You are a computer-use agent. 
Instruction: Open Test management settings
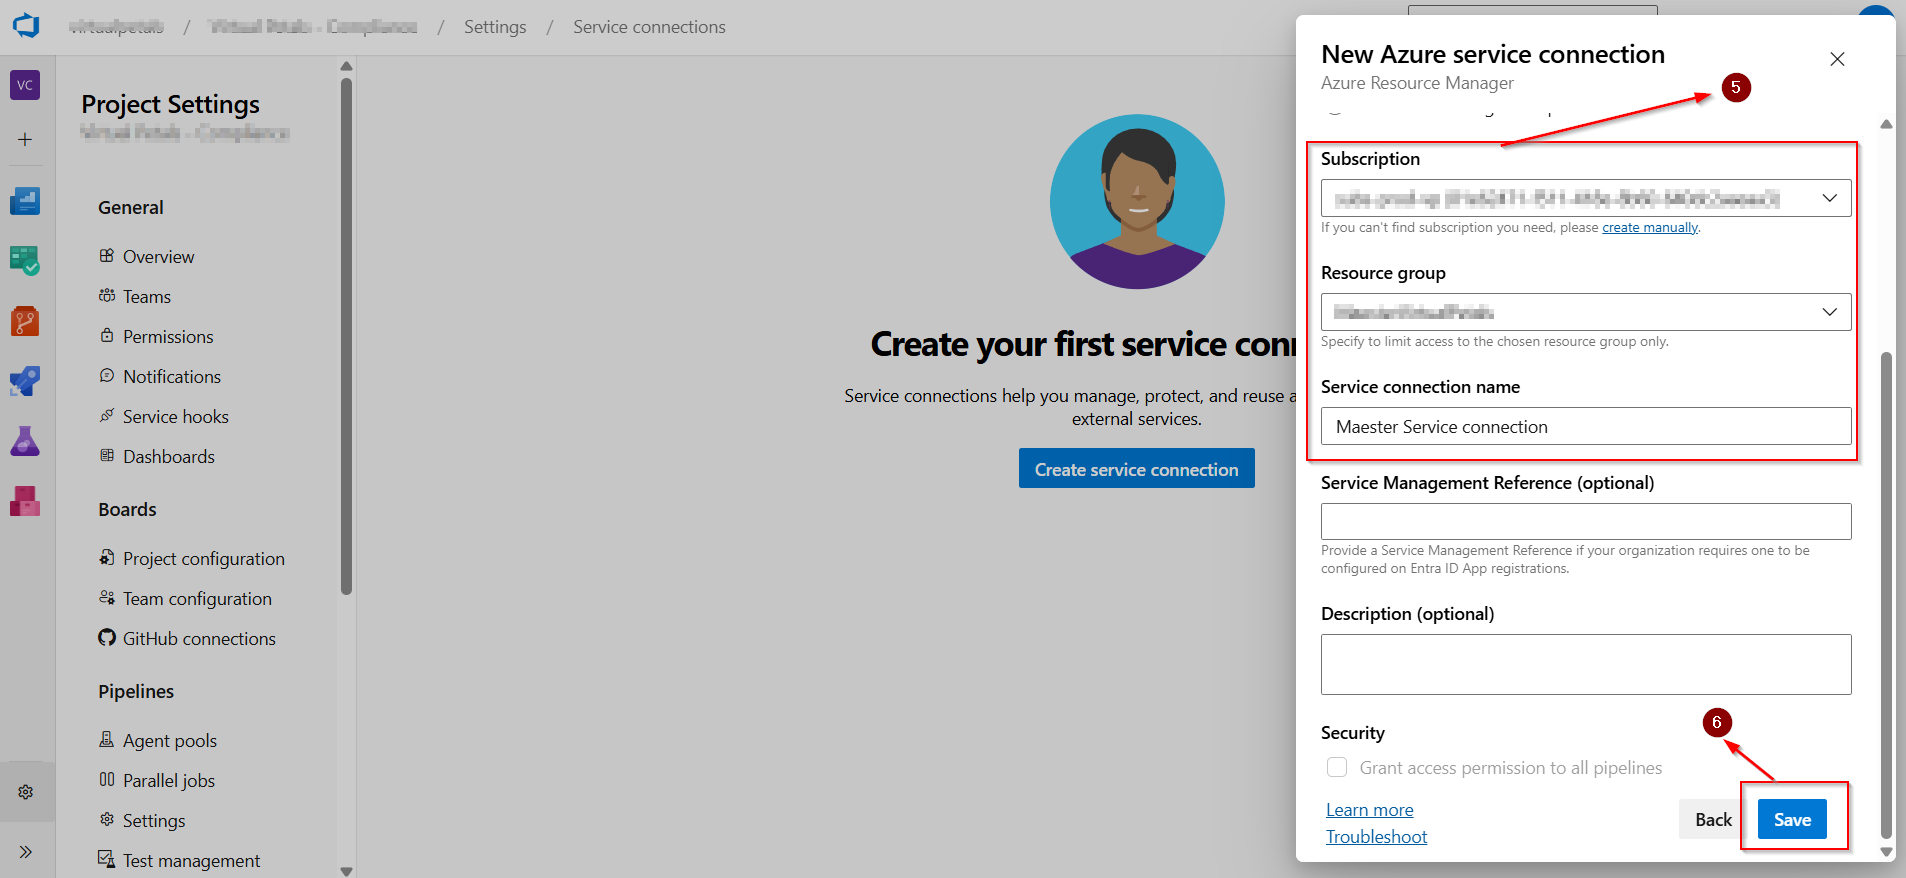(x=191, y=861)
